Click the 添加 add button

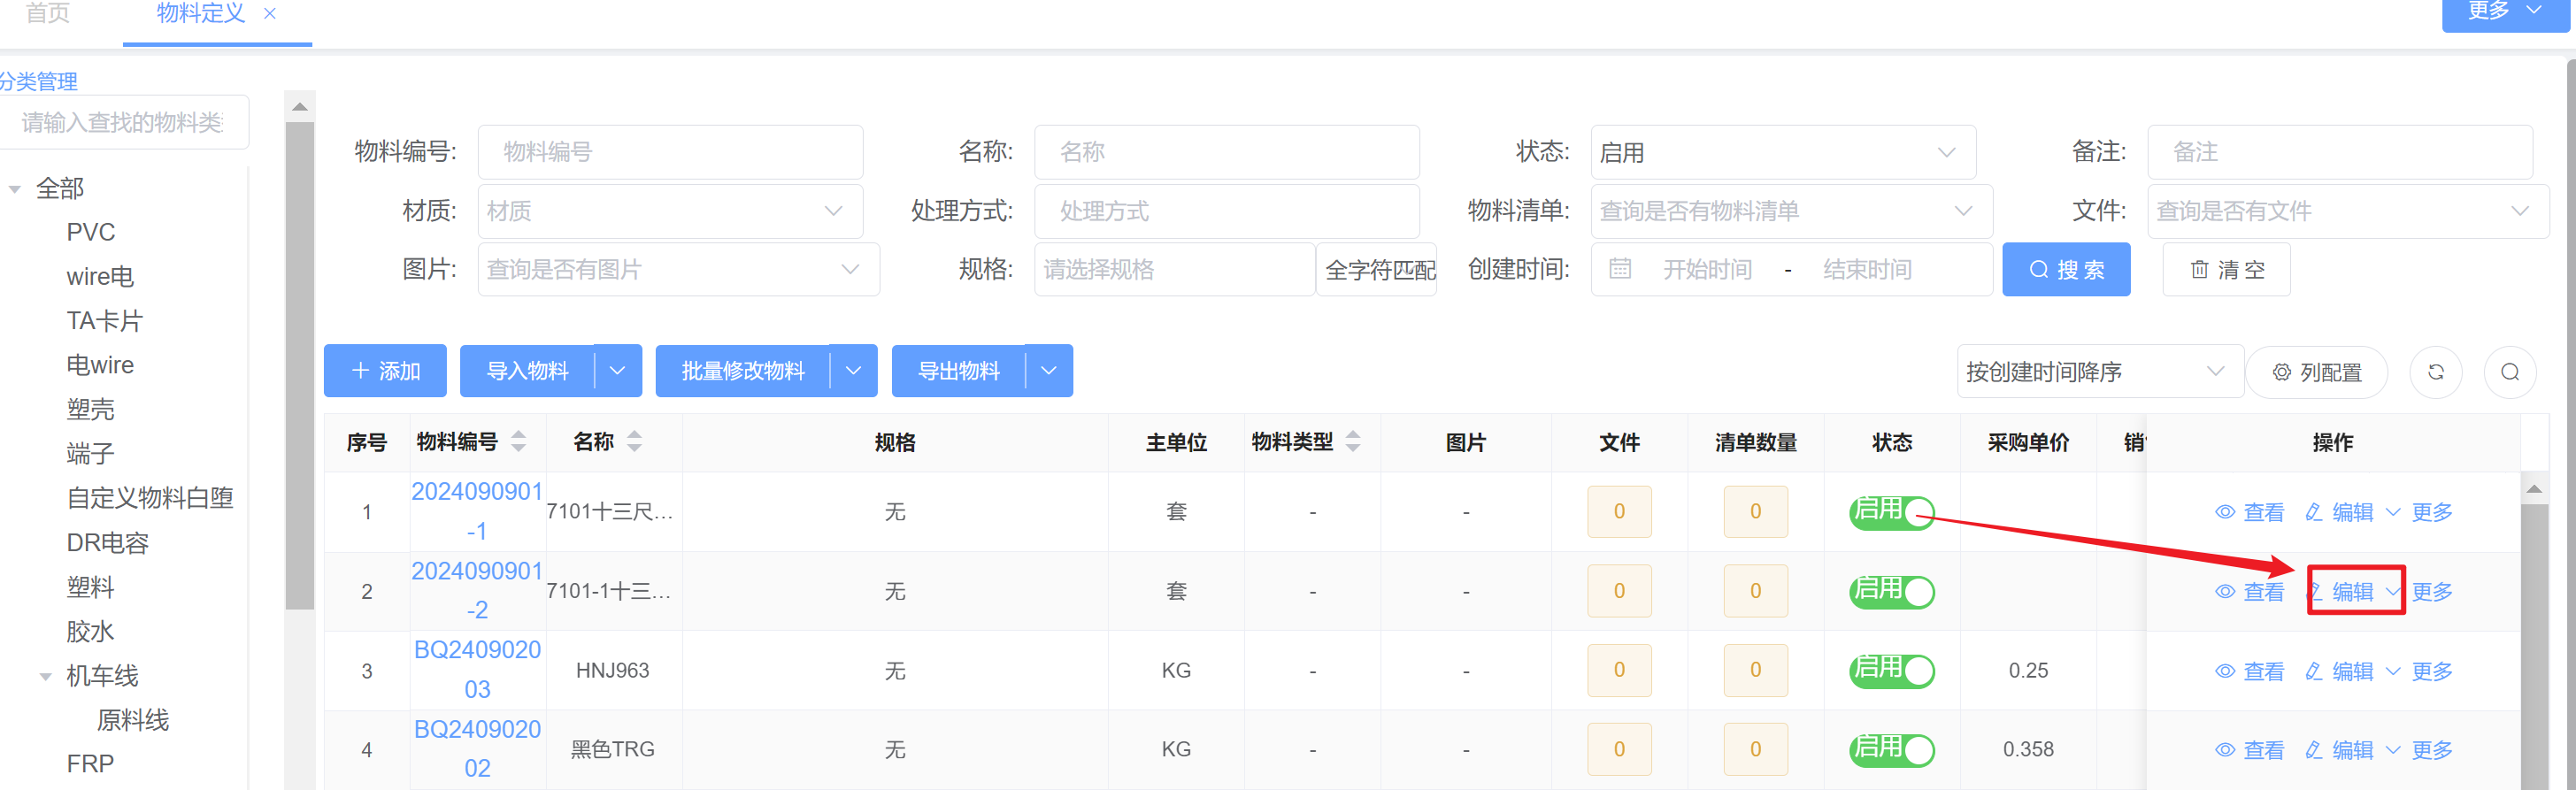click(385, 371)
